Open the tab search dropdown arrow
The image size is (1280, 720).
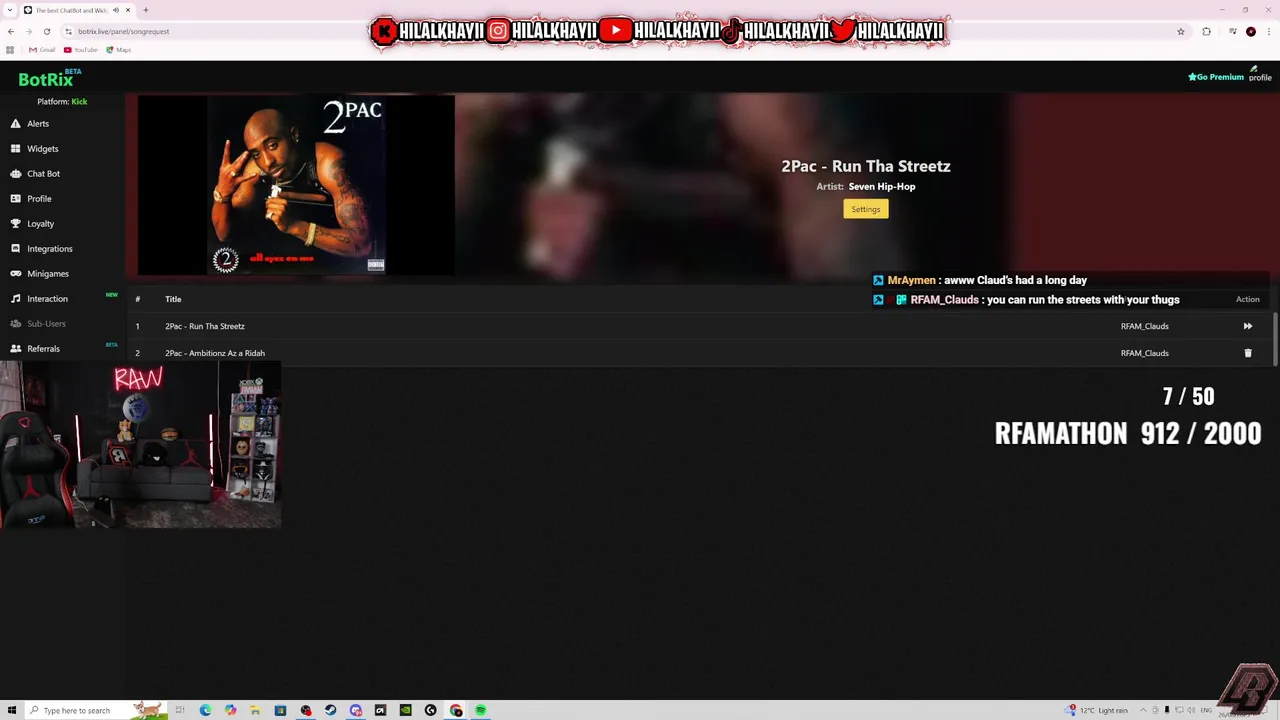tap(9, 10)
